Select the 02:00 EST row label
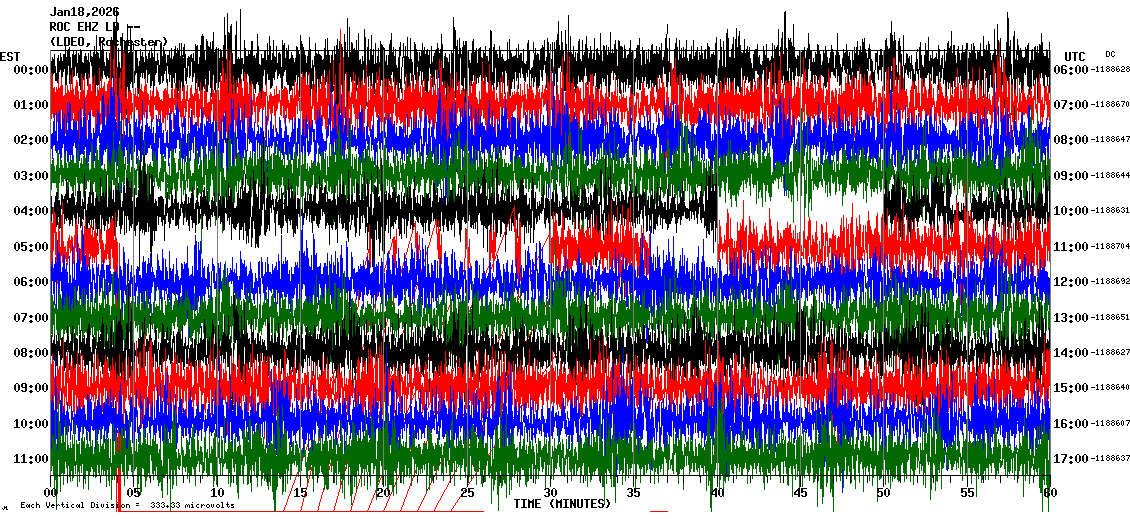This screenshot has width=1130, height=519. pos(30,140)
